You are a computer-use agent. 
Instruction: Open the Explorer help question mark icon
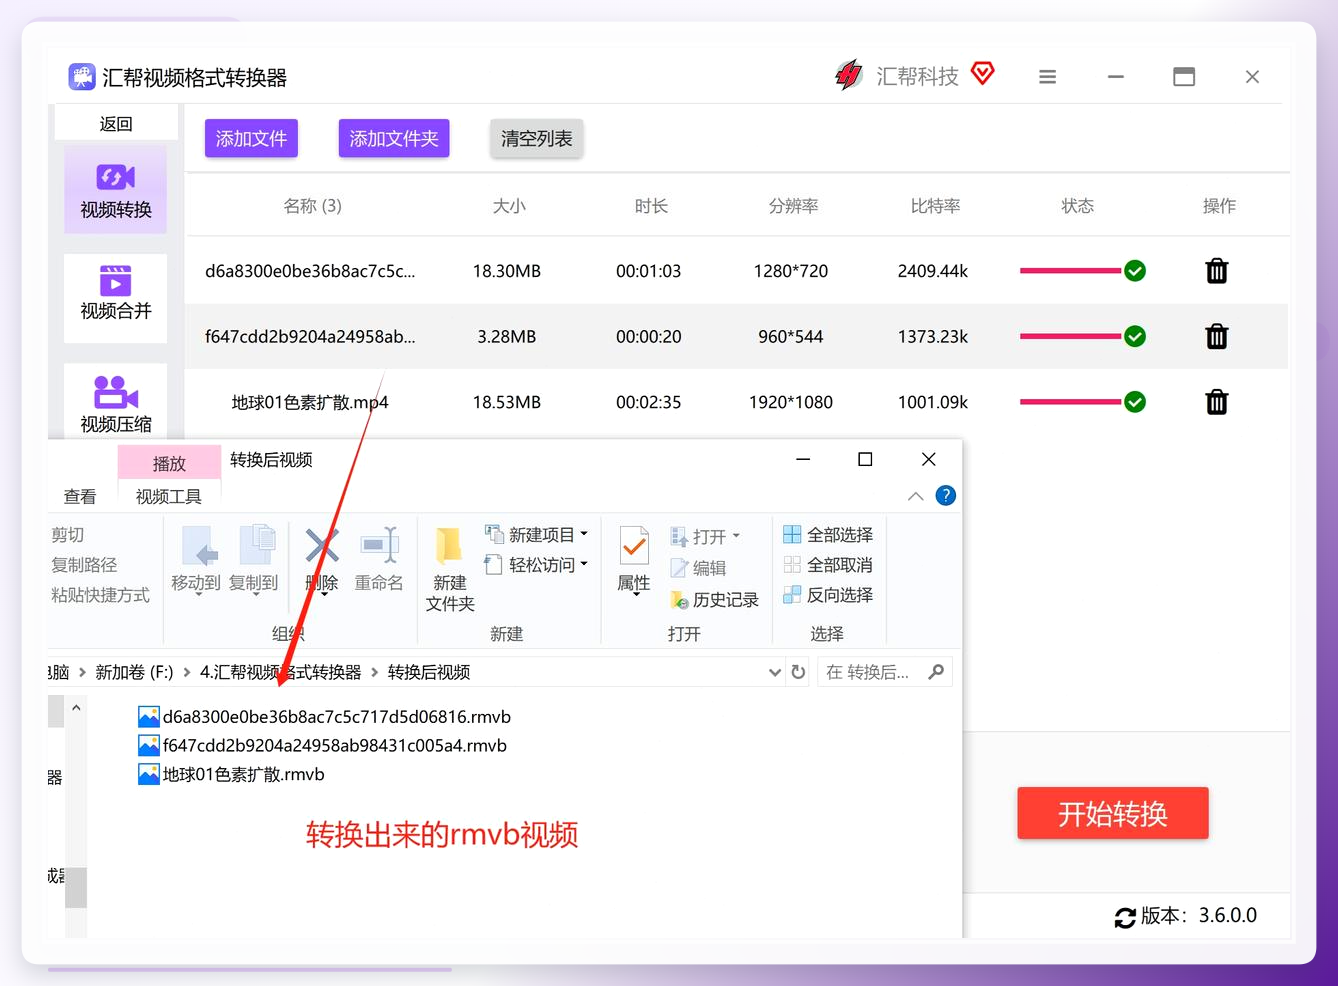[945, 496]
